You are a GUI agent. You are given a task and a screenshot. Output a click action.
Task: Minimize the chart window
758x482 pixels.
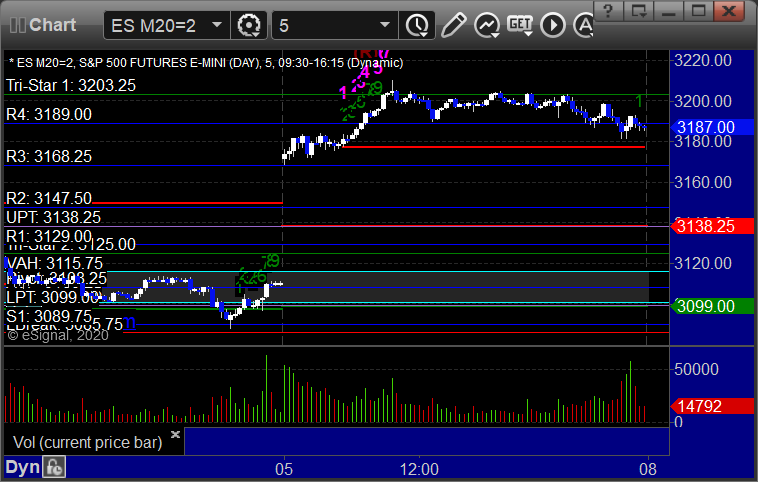[x=669, y=11]
